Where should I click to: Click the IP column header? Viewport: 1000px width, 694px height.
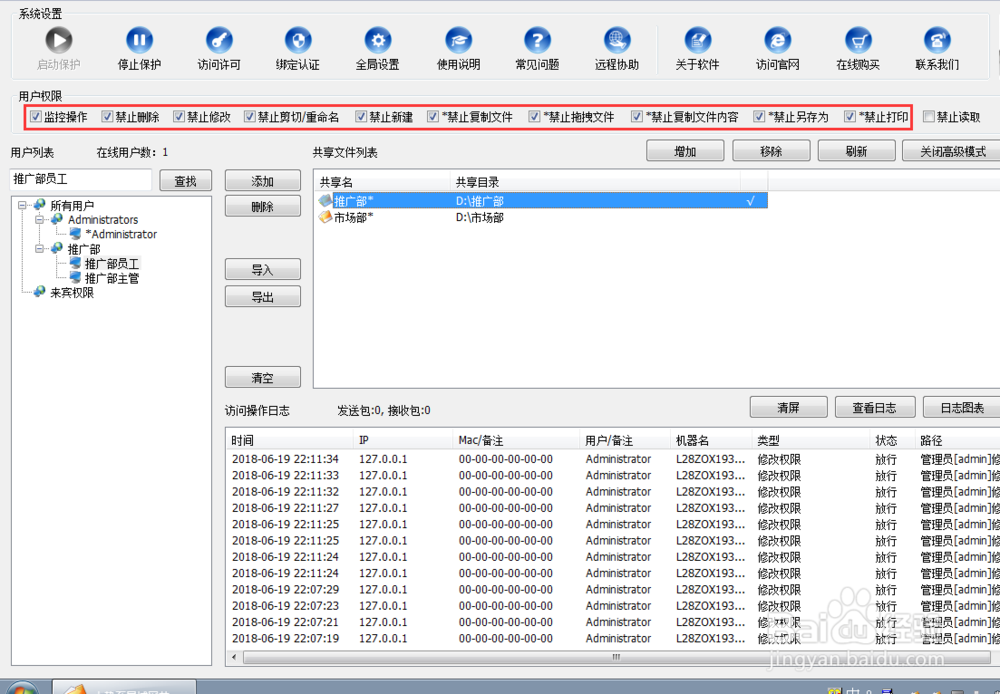[x=402, y=440]
